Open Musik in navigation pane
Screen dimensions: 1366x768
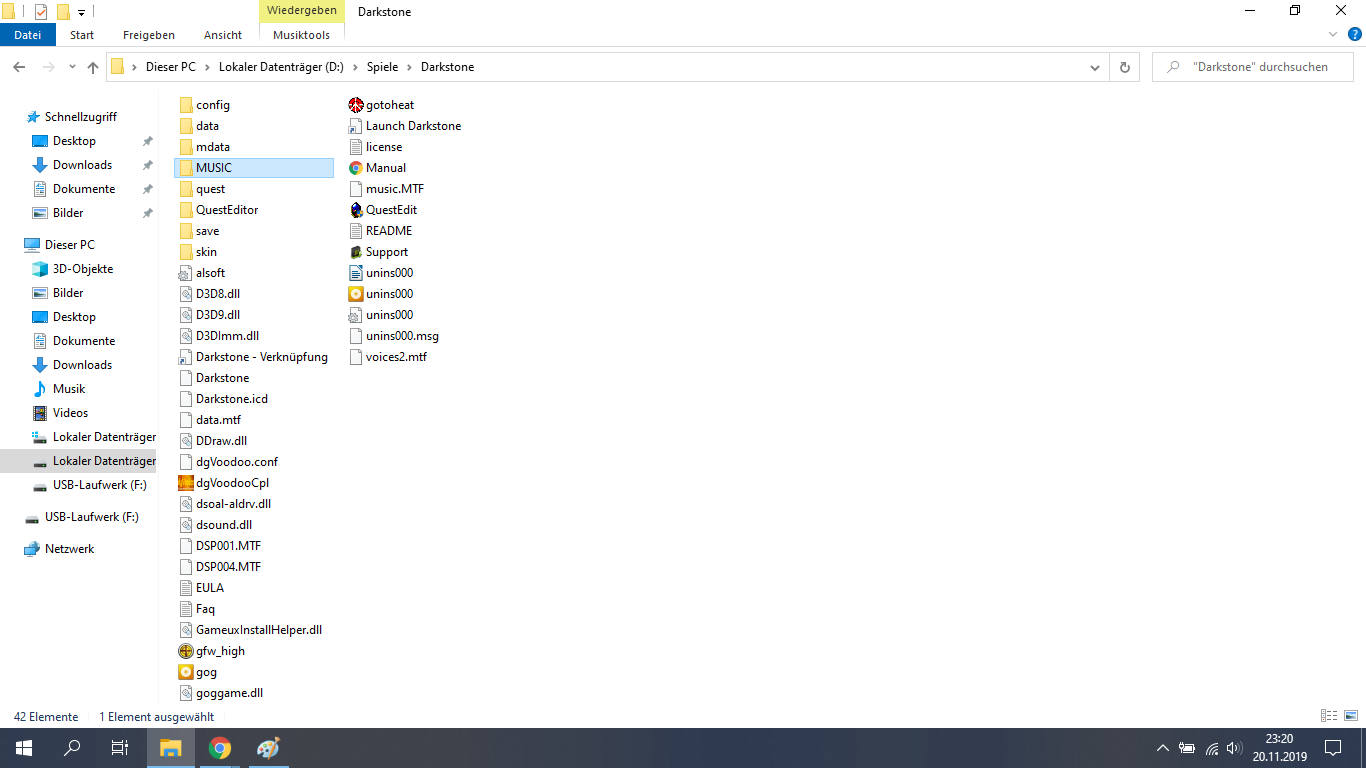tap(69, 389)
